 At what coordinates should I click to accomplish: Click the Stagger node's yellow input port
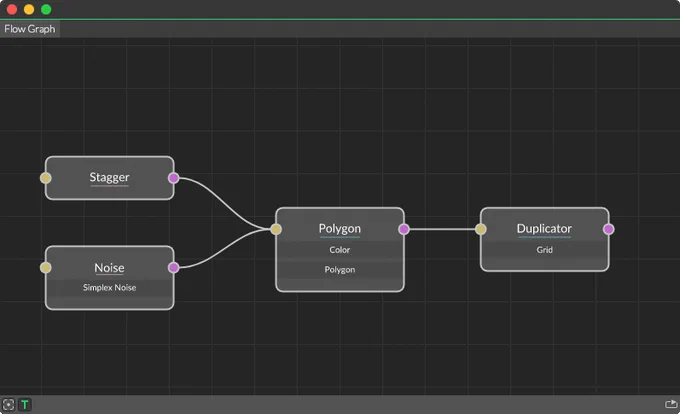coord(46,178)
